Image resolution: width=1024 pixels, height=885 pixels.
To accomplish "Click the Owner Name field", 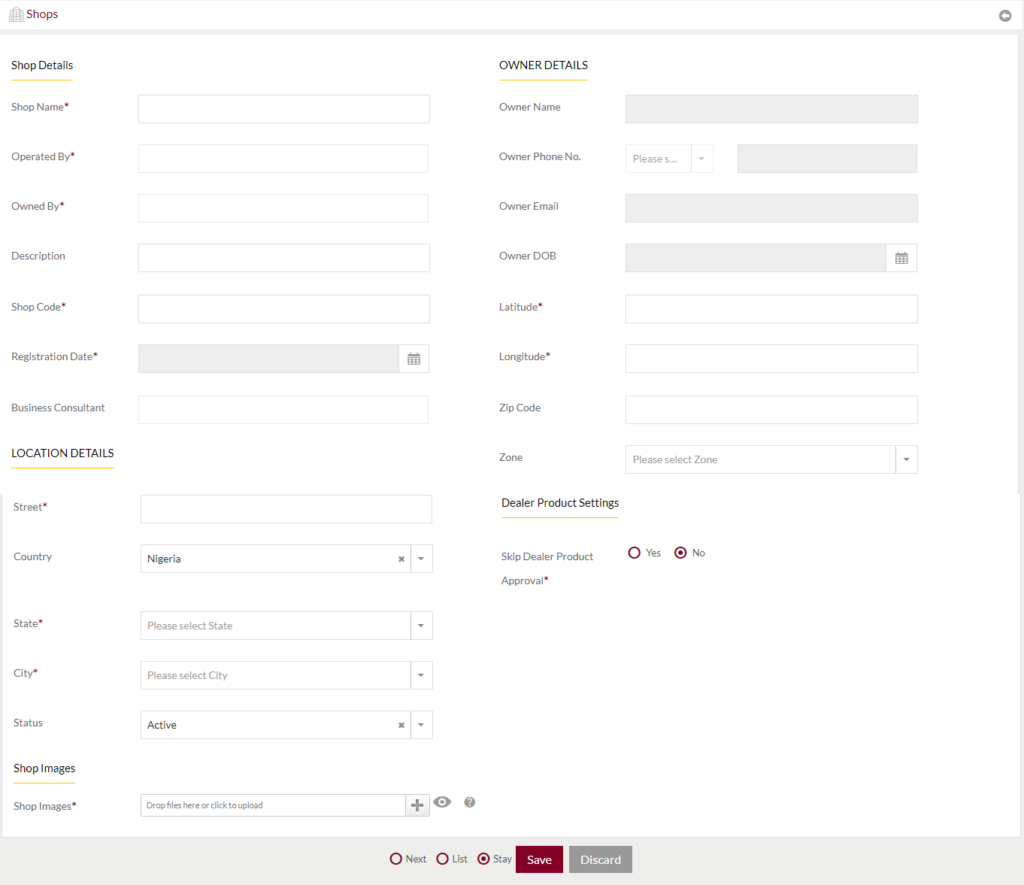I will pos(771,109).
